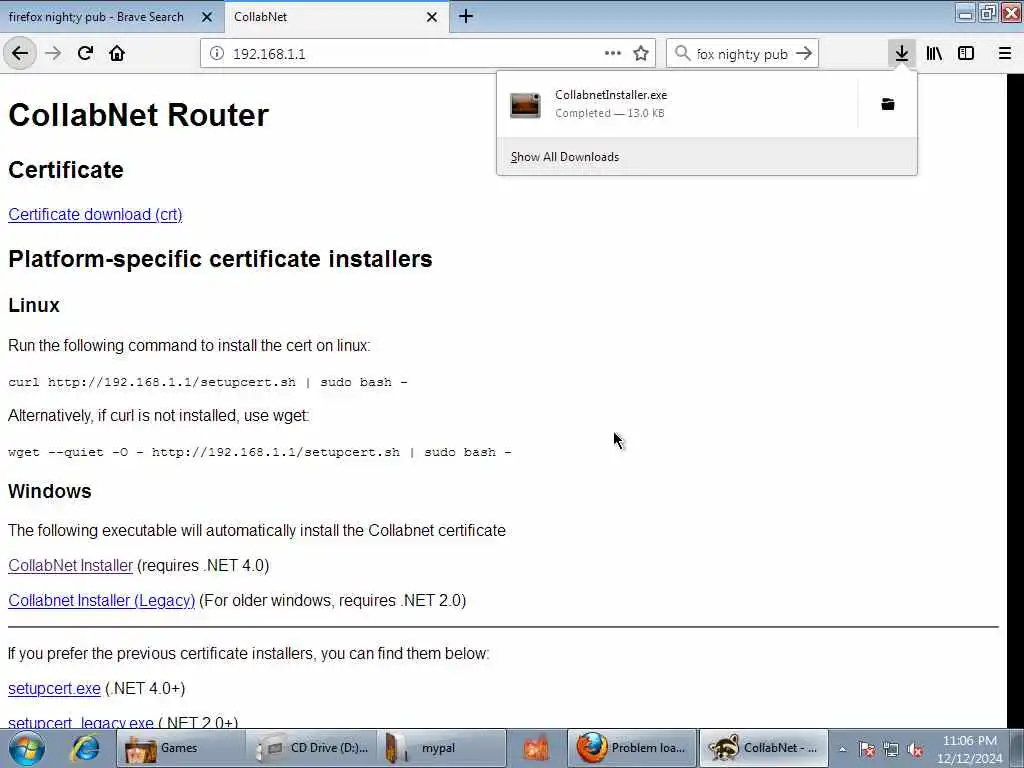Screen dimensions: 1024x768
Task: Open the setupcert_legacy.exe link
Action: [80, 722]
